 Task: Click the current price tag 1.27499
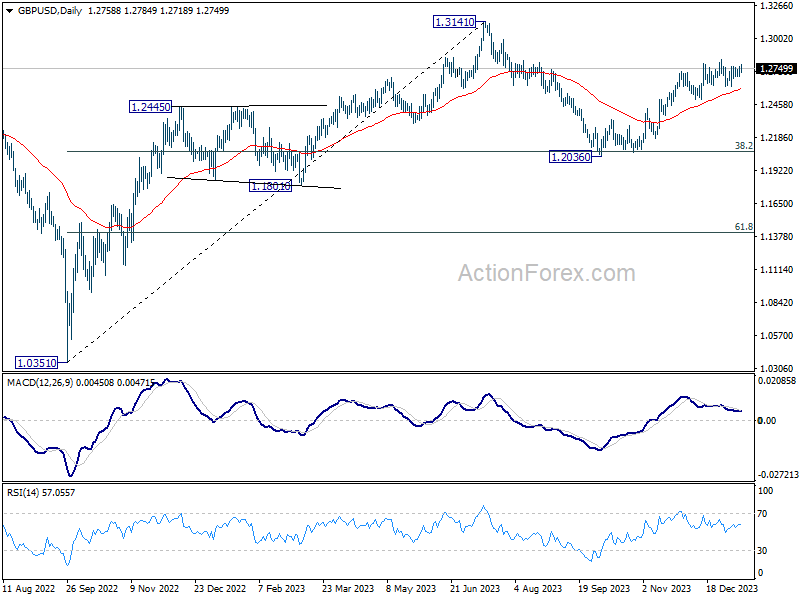777,69
